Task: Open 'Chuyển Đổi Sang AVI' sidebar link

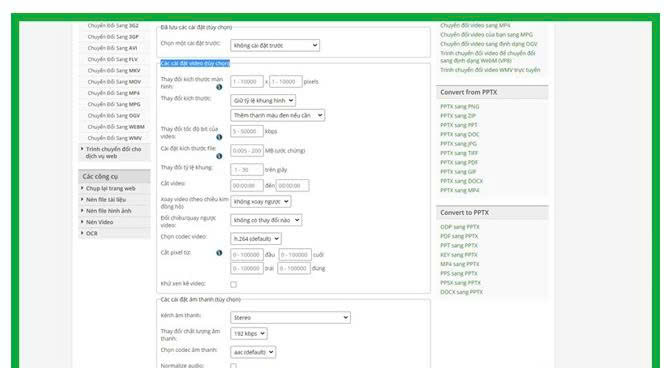Action: [x=112, y=48]
